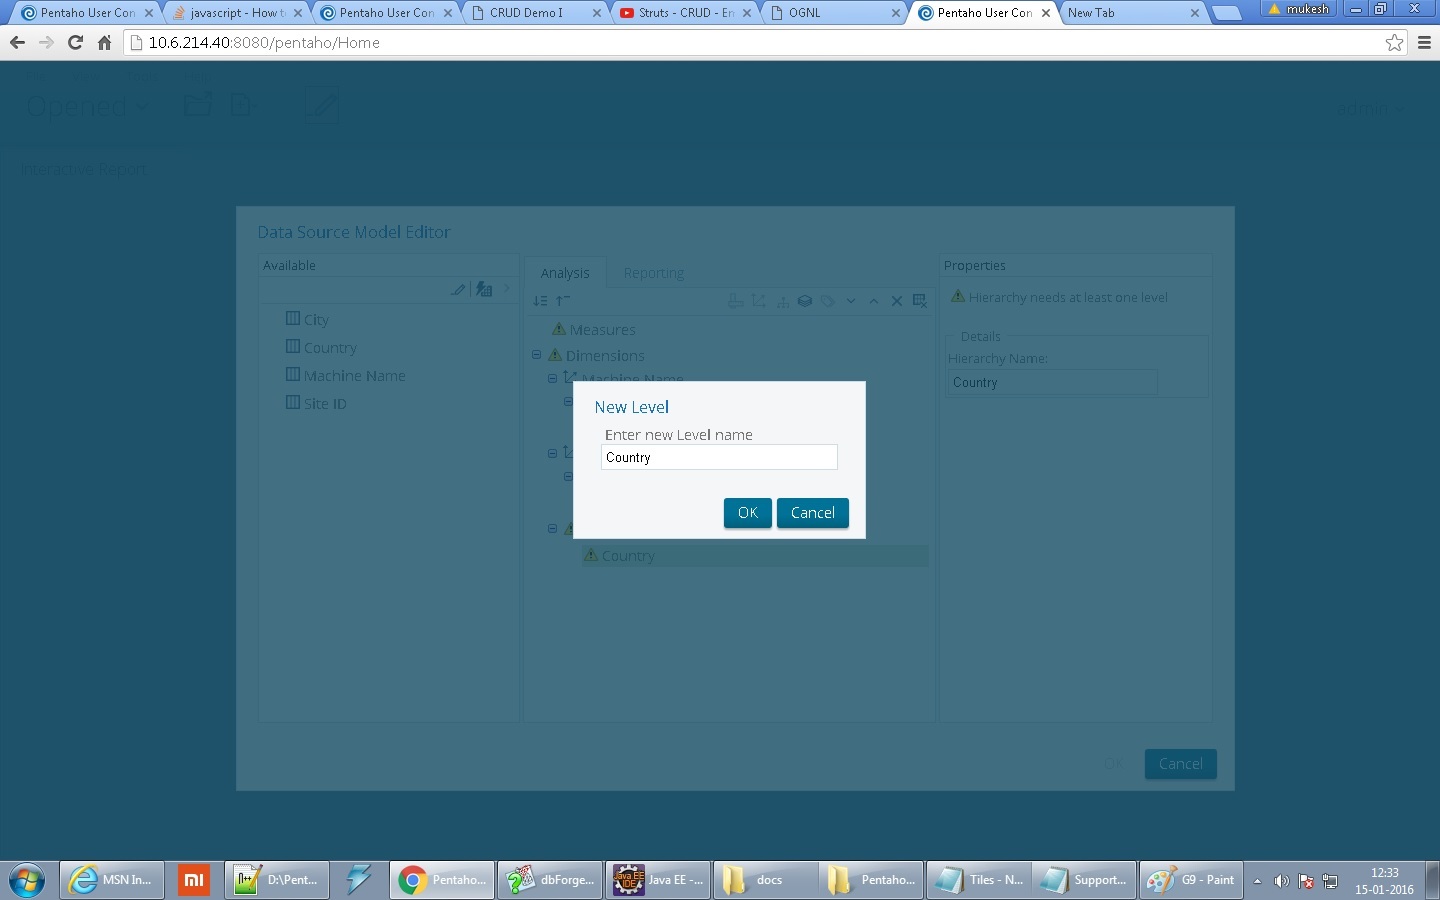Switch to the Reporting tab
The width and height of the screenshot is (1440, 900).
(x=653, y=273)
